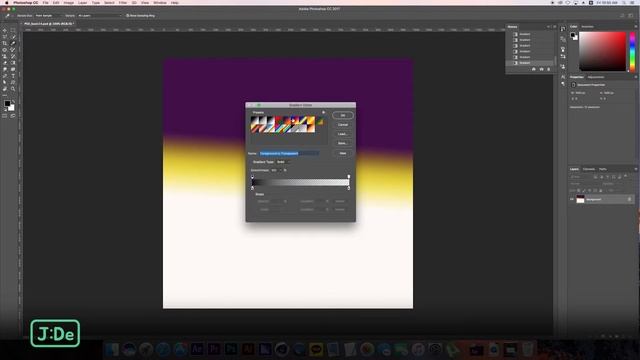Image resolution: width=640 pixels, height=360 pixels.
Task: Open the layer blend mode dropdown
Action: coord(584,184)
